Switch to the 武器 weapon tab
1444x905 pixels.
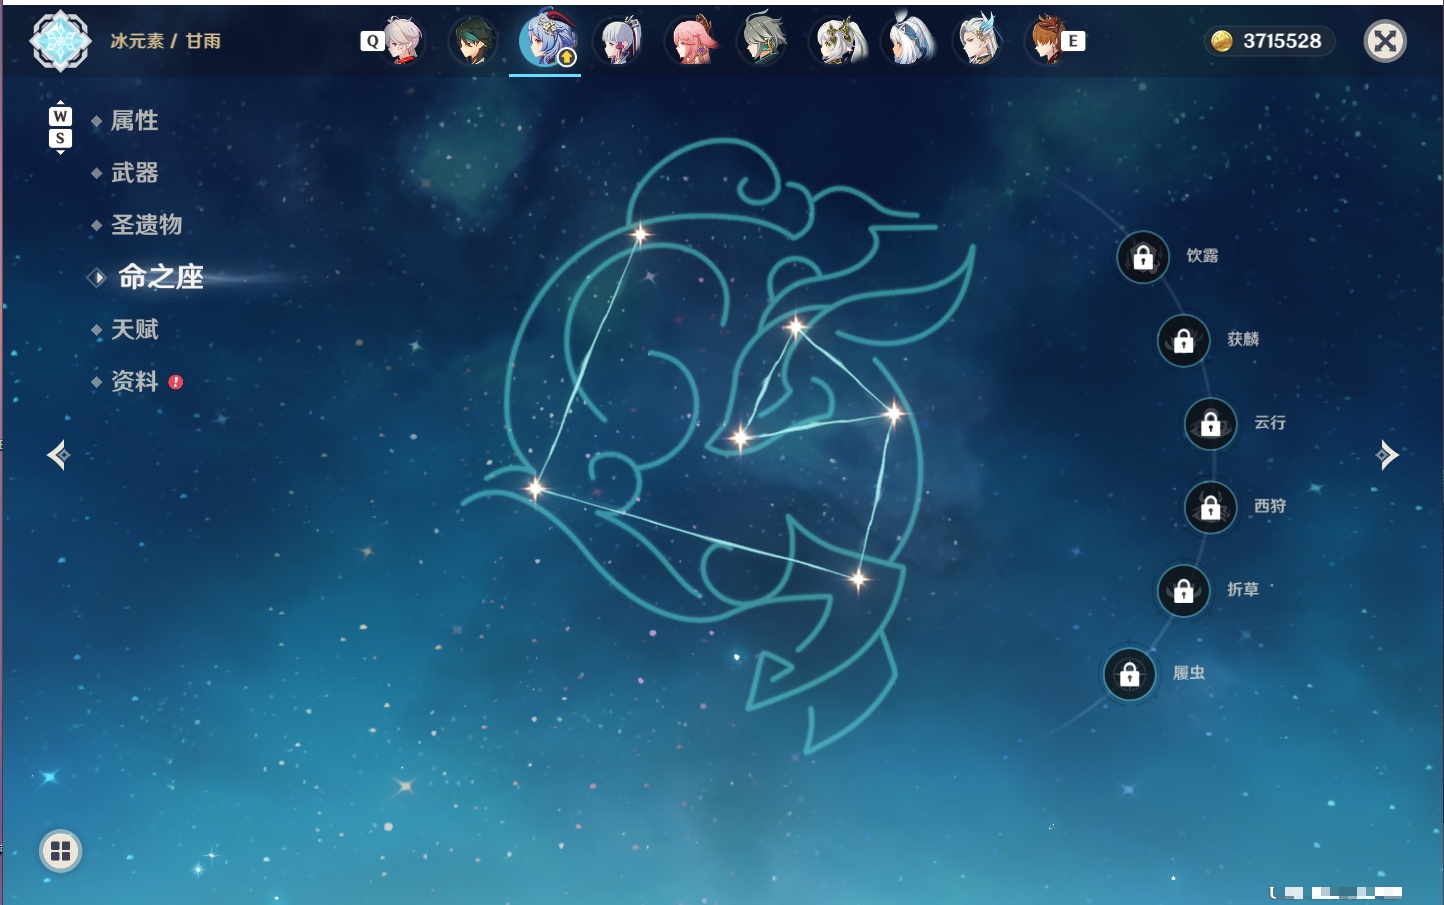tap(134, 173)
